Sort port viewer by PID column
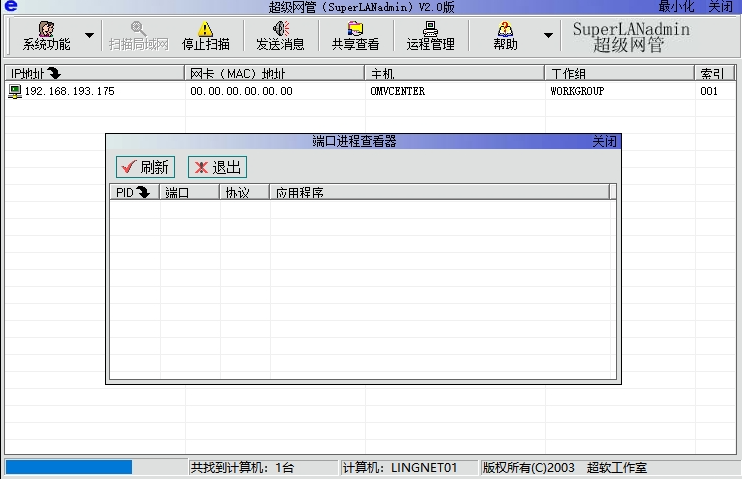The width and height of the screenshot is (742, 479). (x=135, y=192)
